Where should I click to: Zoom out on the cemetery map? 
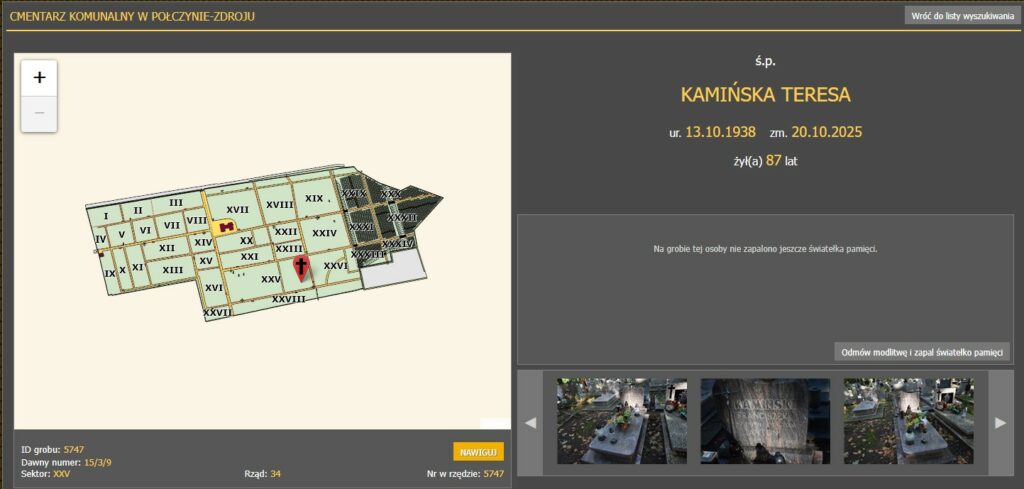point(39,113)
